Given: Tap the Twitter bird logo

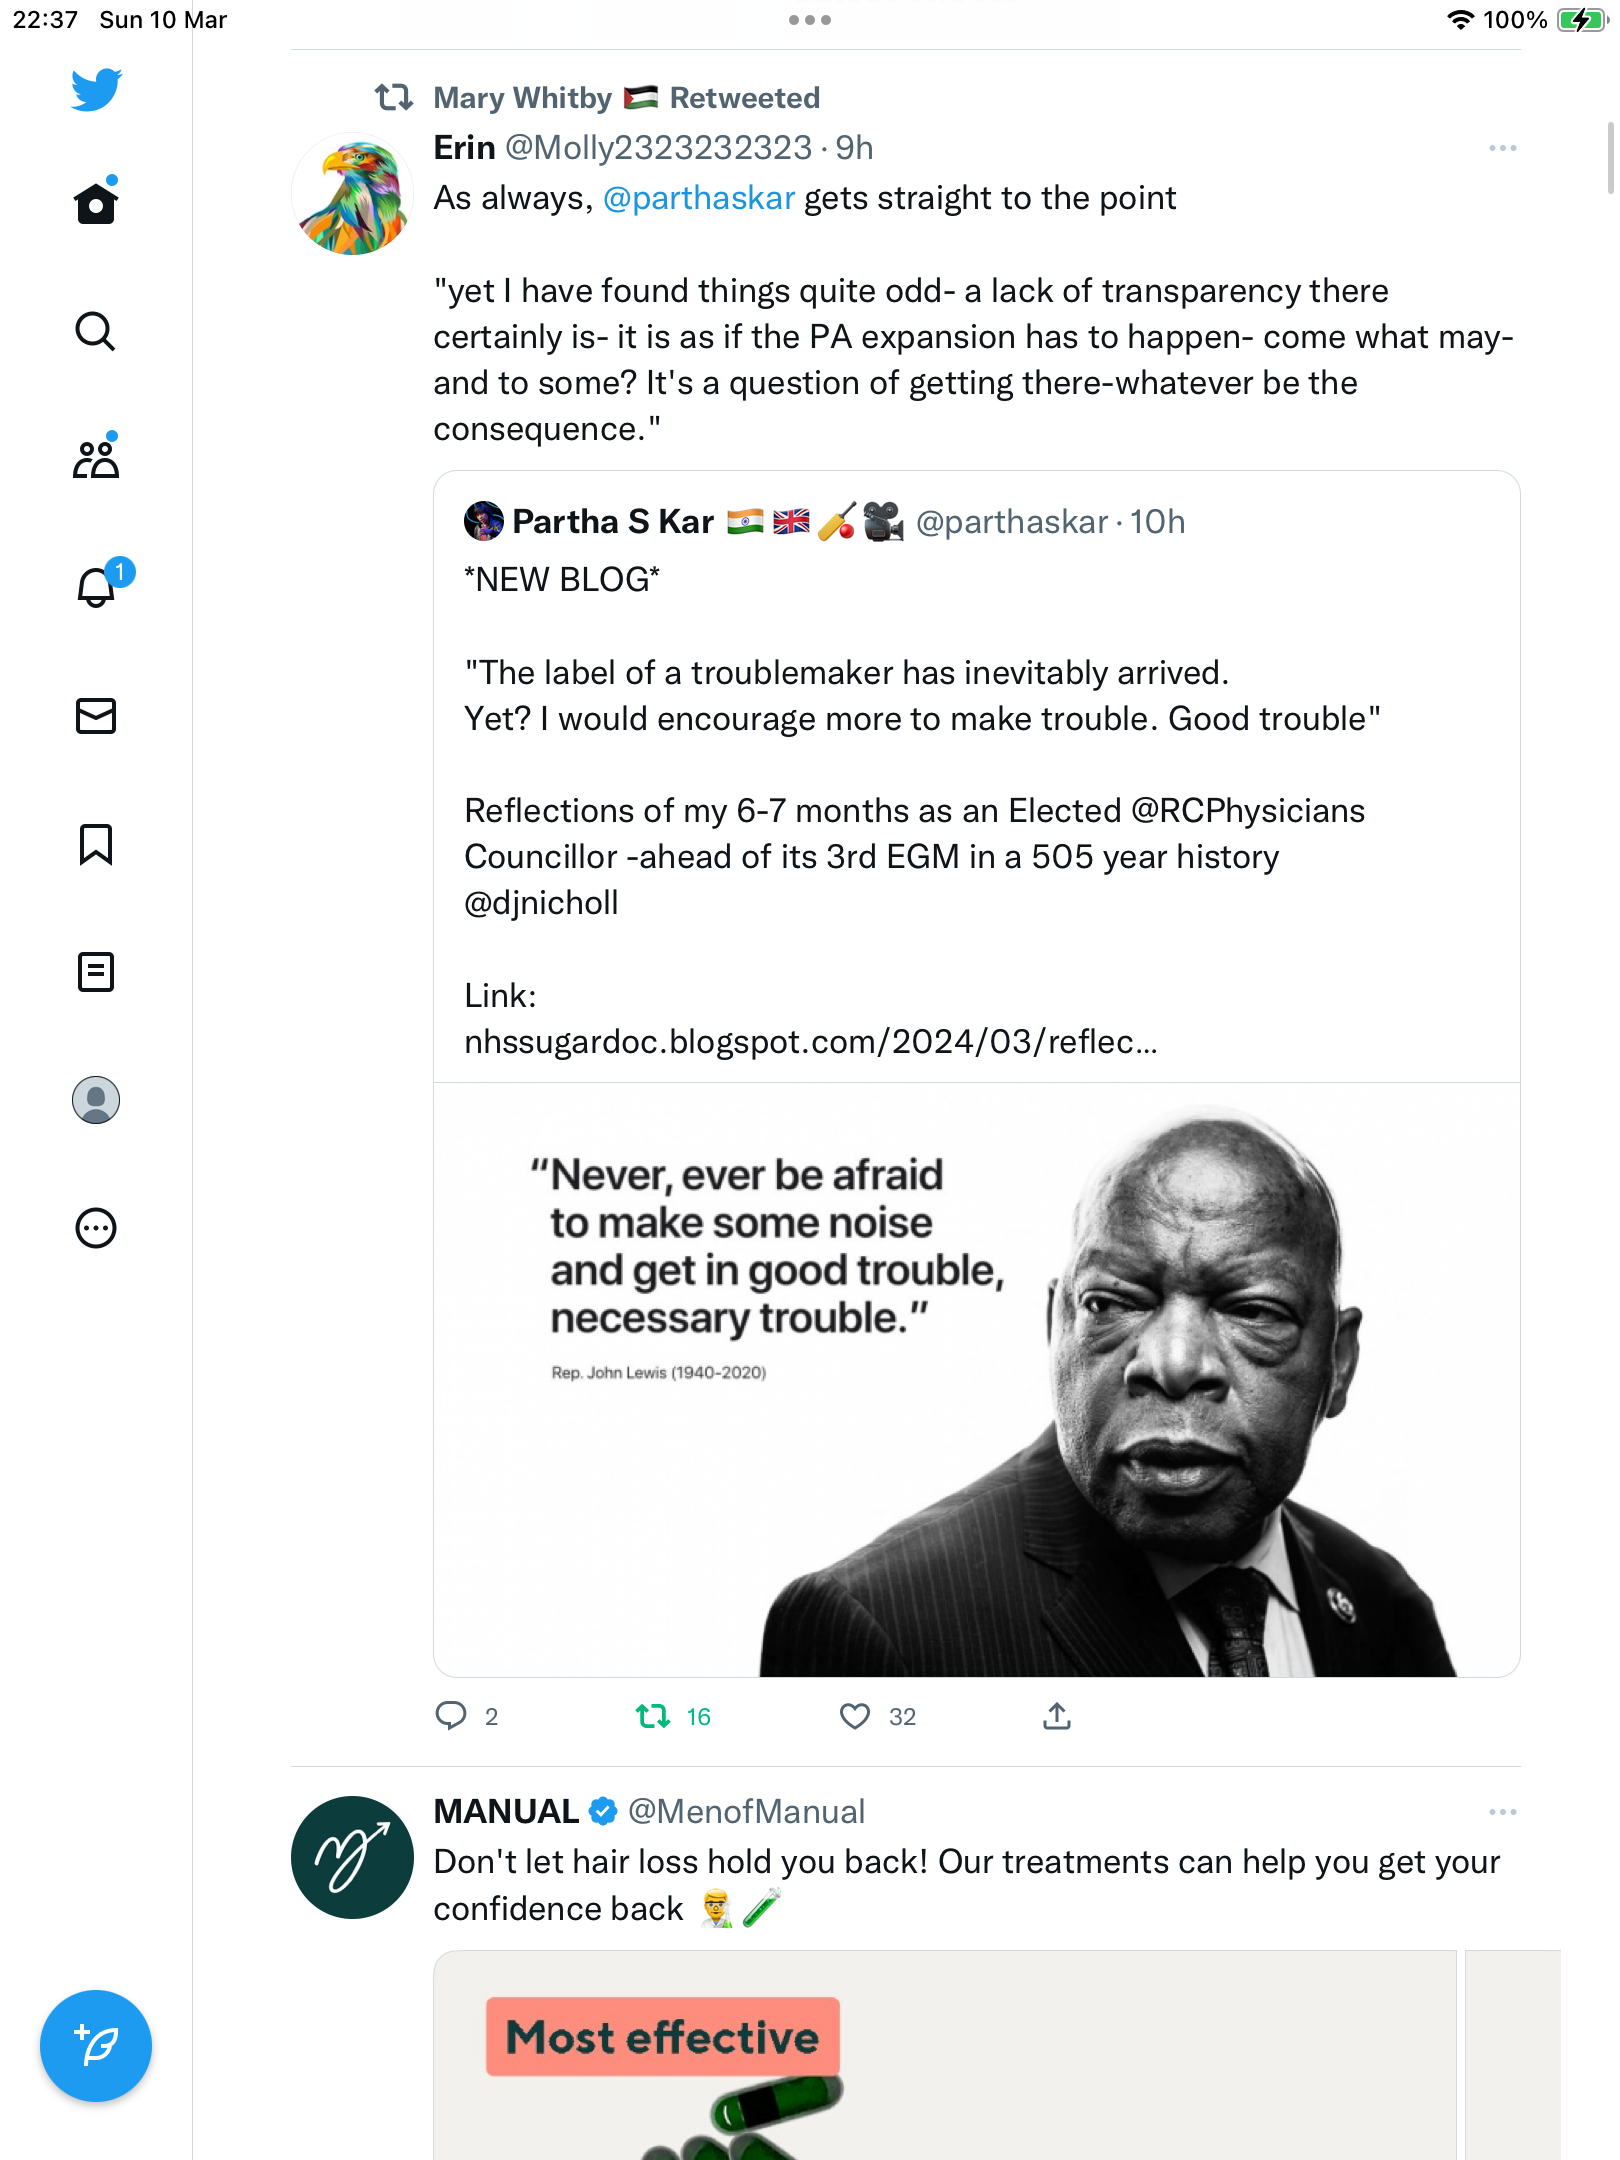Looking at the screenshot, I should 96,89.
